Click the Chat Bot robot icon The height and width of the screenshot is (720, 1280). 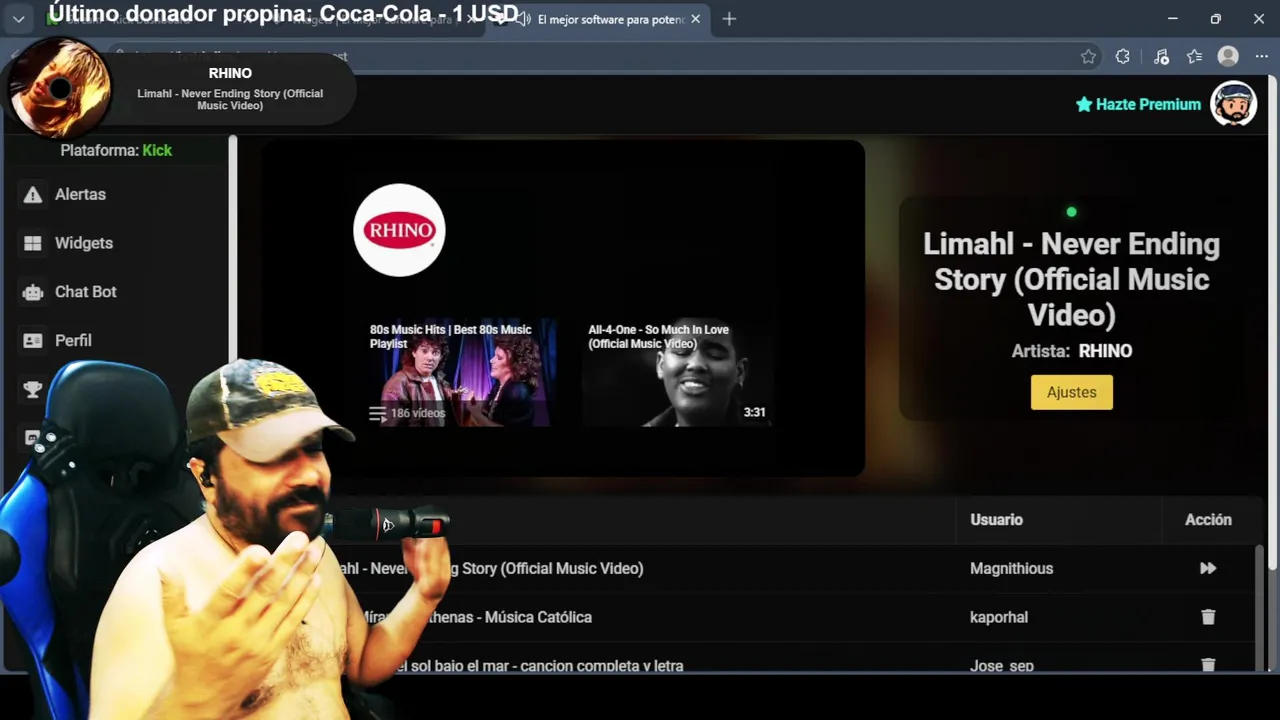click(33, 292)
